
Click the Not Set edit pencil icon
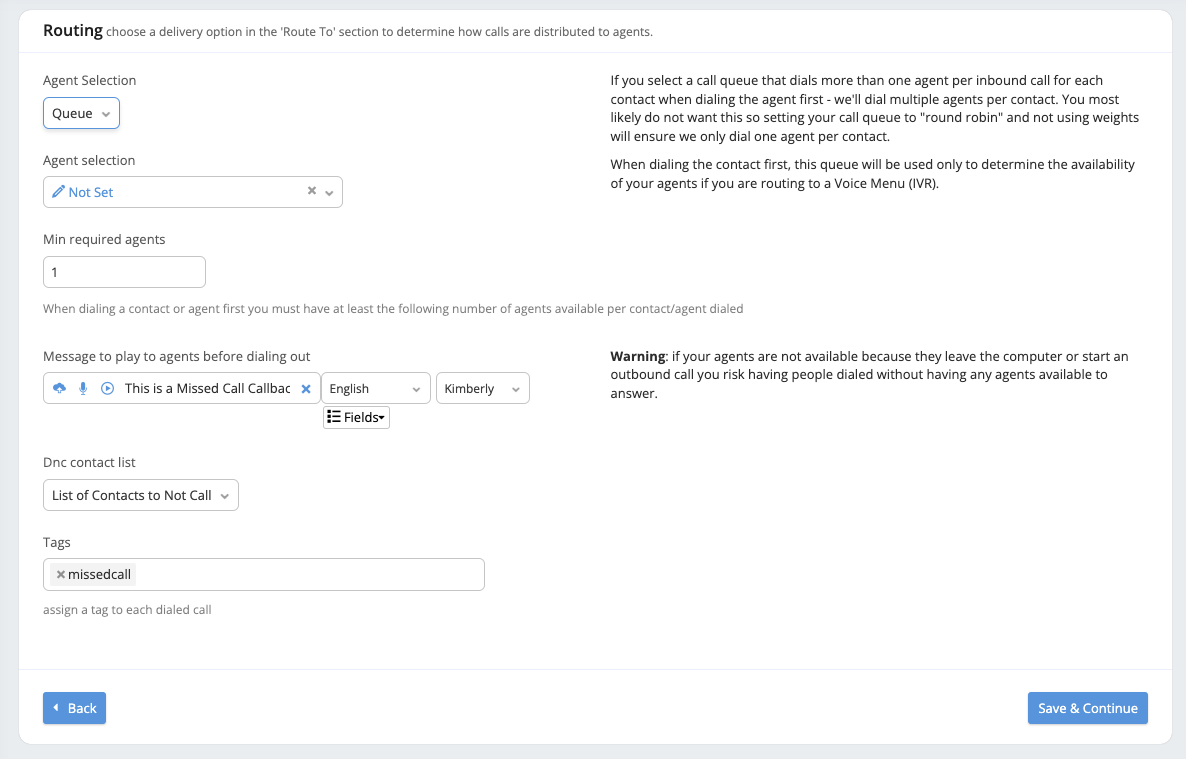click(58, 192)
